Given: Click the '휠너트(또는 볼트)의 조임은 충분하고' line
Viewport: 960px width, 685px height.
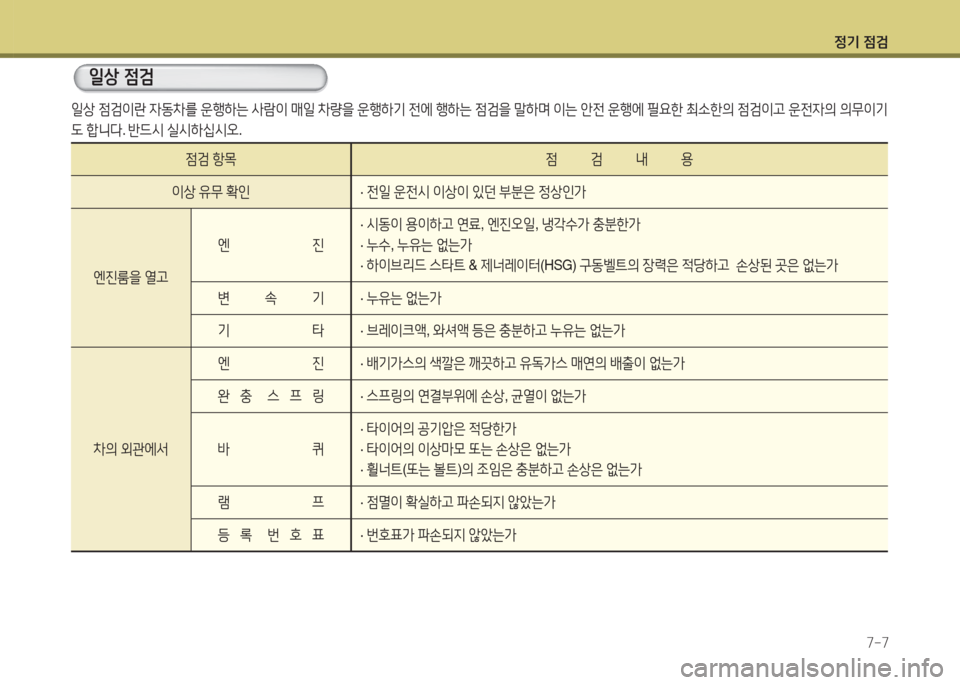Looking at the screenshot, I should coord(501,470).
